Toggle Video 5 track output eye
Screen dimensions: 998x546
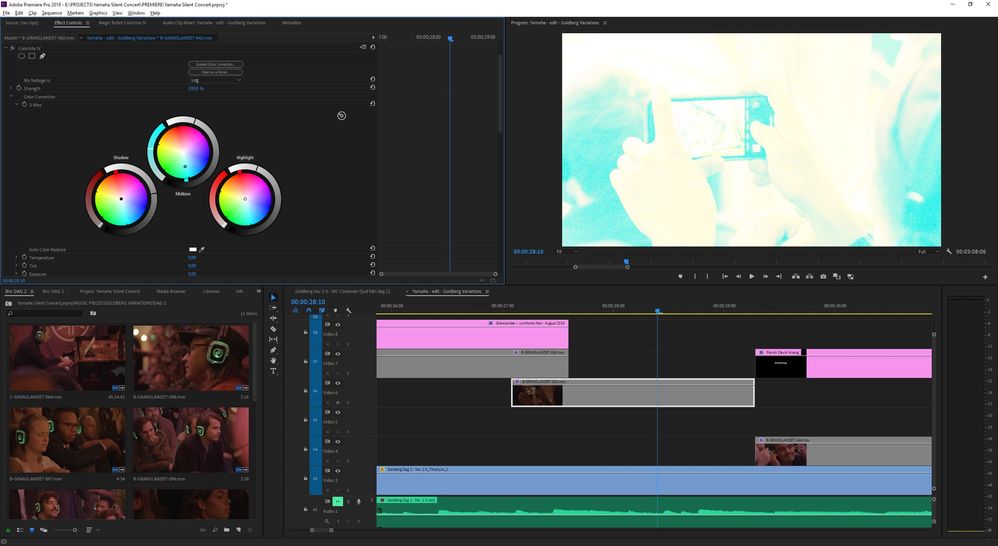tap(337, 412)
